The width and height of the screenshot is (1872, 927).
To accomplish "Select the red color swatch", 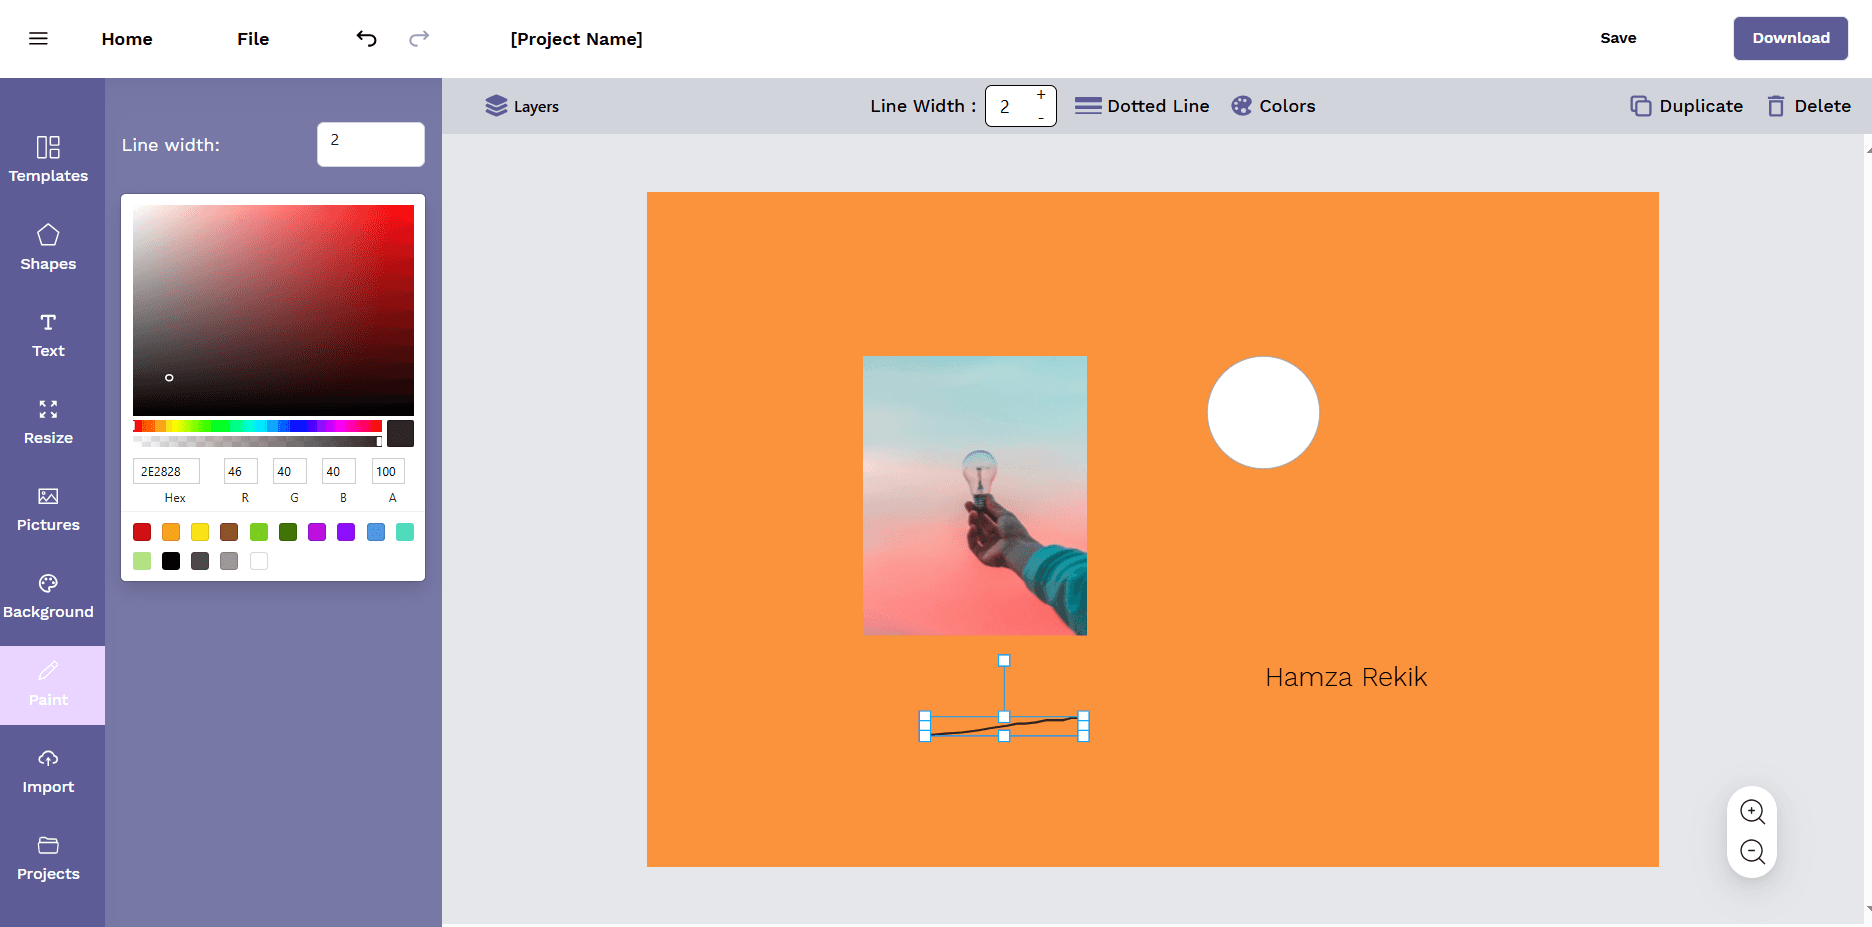I will tap(142, 532).
